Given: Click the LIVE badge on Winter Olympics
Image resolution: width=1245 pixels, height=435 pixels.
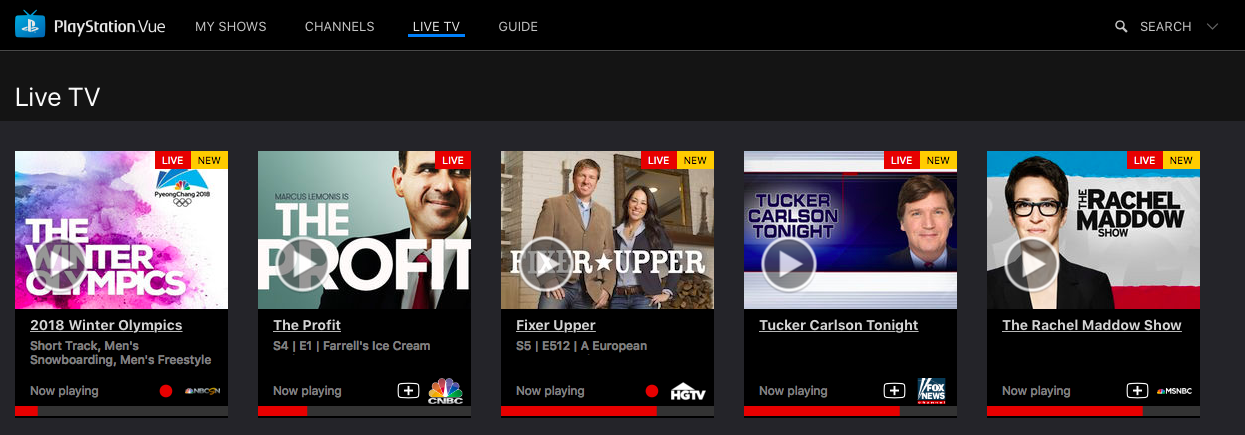Looking at the screenshot, I should pyautogui.click(x=173, y=160).
